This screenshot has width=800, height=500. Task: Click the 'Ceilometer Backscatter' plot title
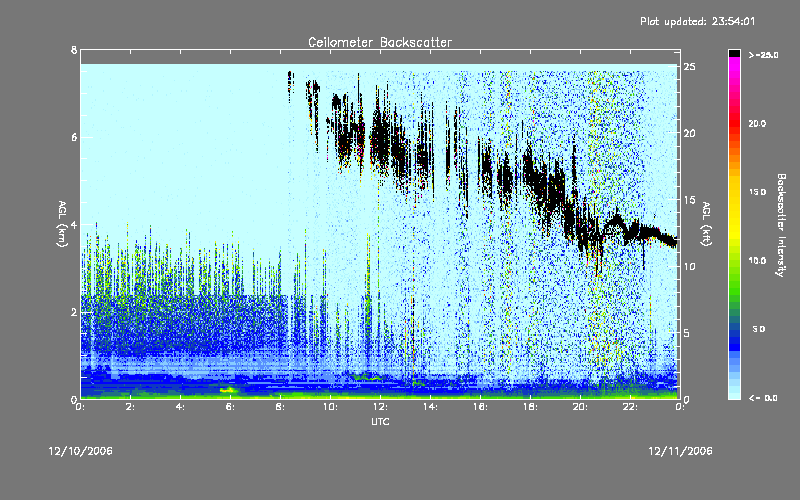(380, 42)
